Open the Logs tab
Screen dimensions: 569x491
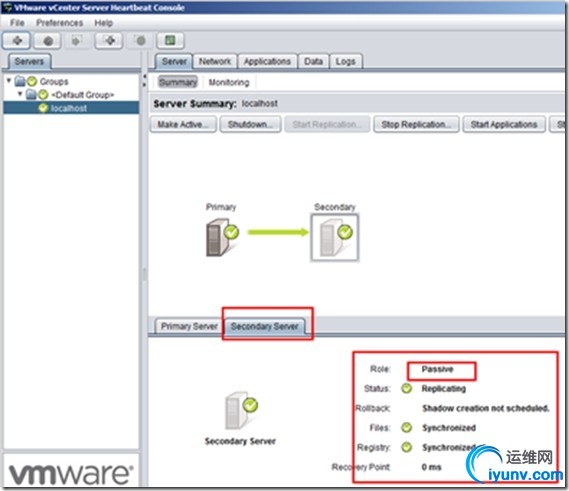345,61
